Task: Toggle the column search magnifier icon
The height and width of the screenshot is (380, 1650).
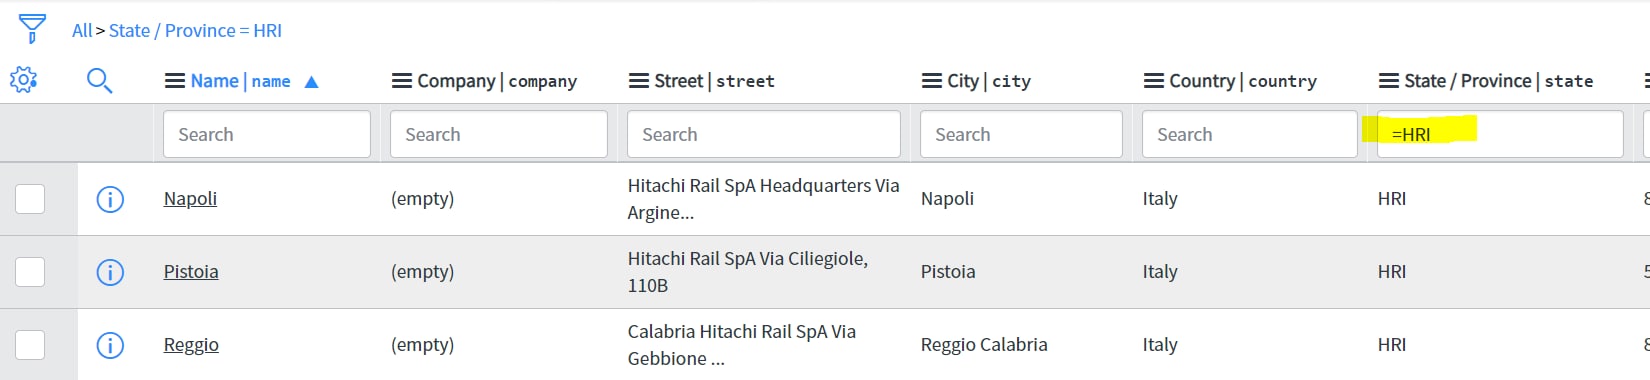Action: click(99, 80)
